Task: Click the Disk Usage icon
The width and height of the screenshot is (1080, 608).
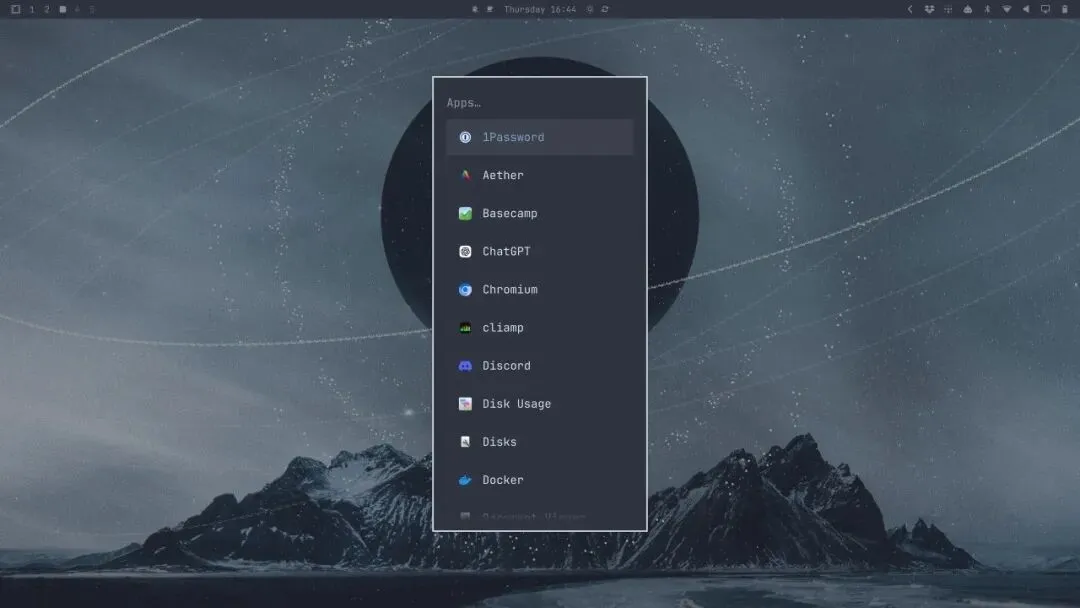Action: pyautogui.click(x=465, y=403)
